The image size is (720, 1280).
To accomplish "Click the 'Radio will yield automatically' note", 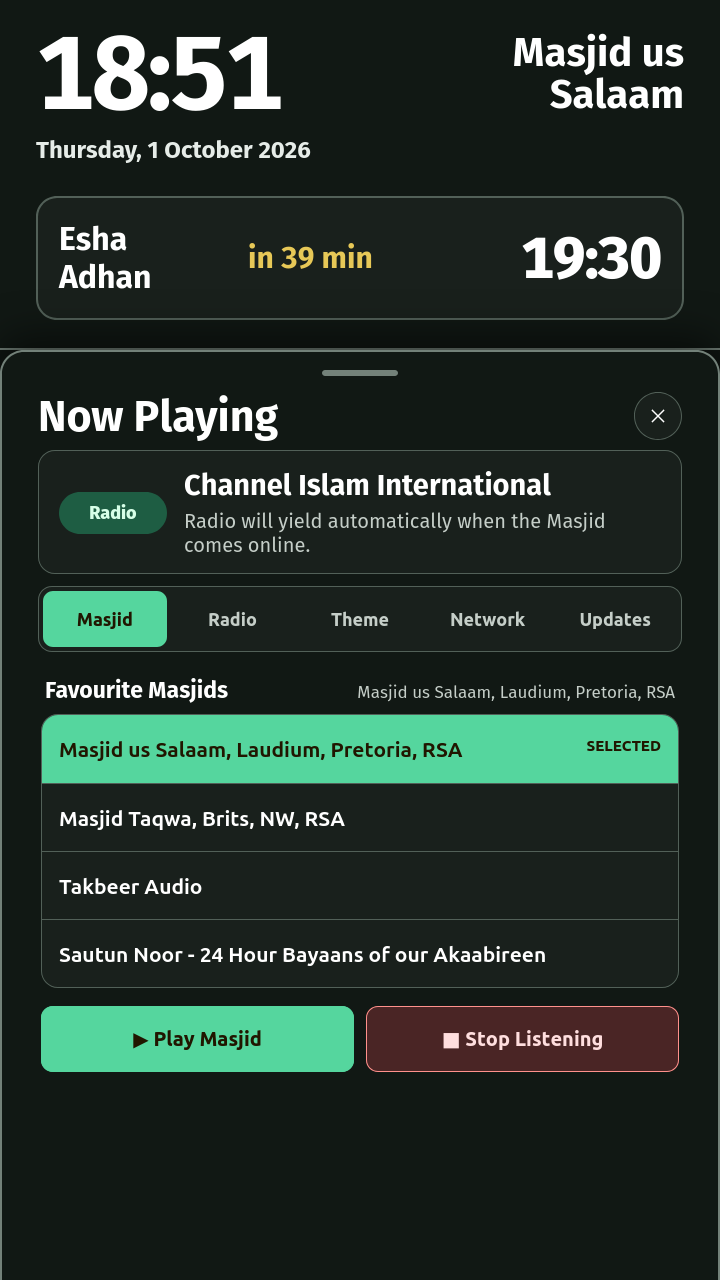I will click(x=395, y=533).
